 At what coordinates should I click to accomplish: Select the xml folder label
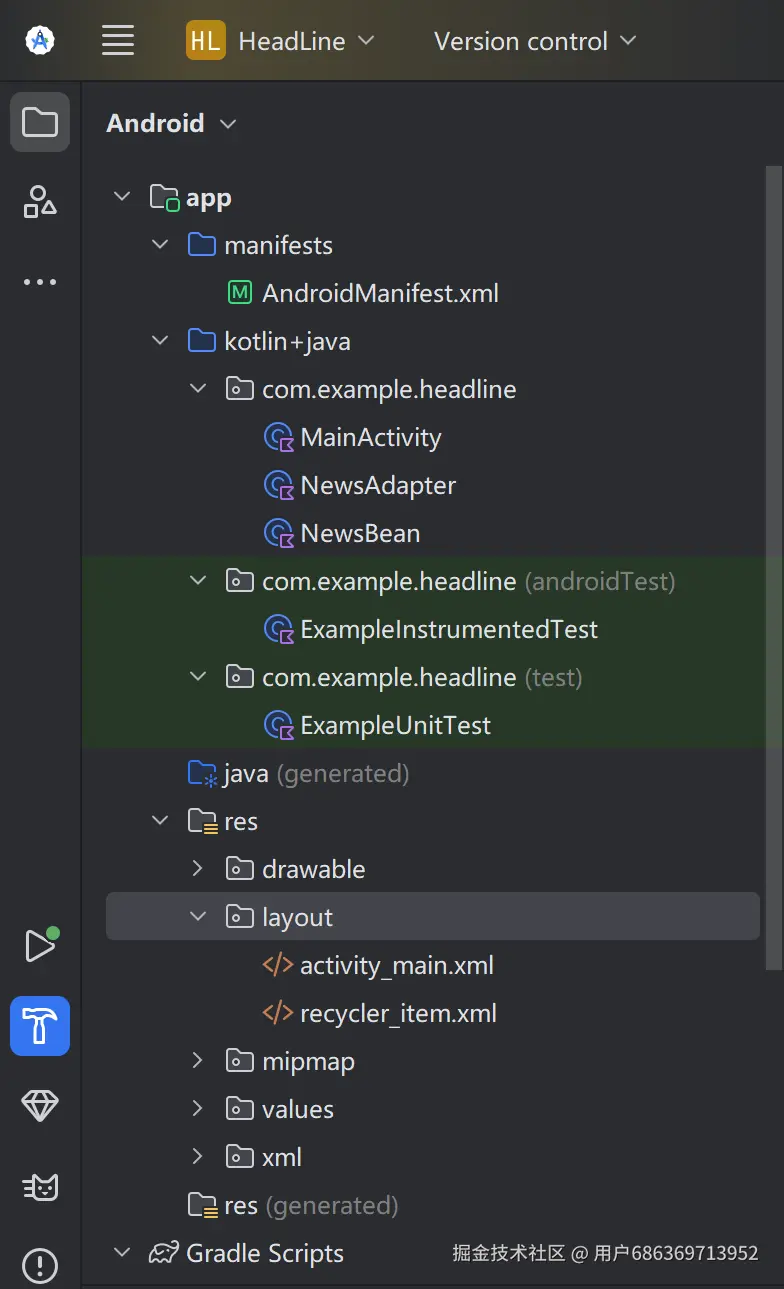(282, 1157)
